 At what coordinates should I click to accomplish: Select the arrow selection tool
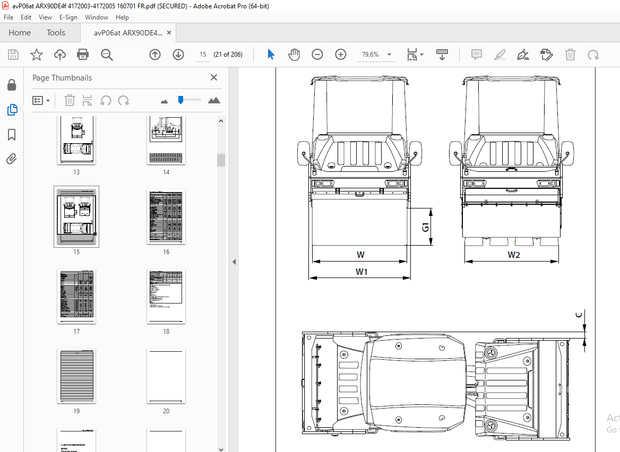(271, 55)
